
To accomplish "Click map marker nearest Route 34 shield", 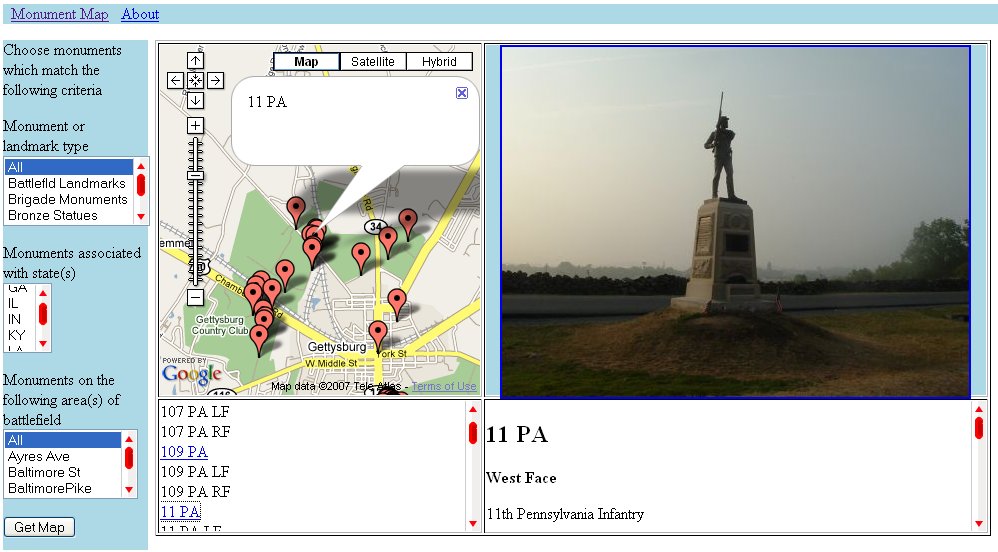I will (388, 239).
